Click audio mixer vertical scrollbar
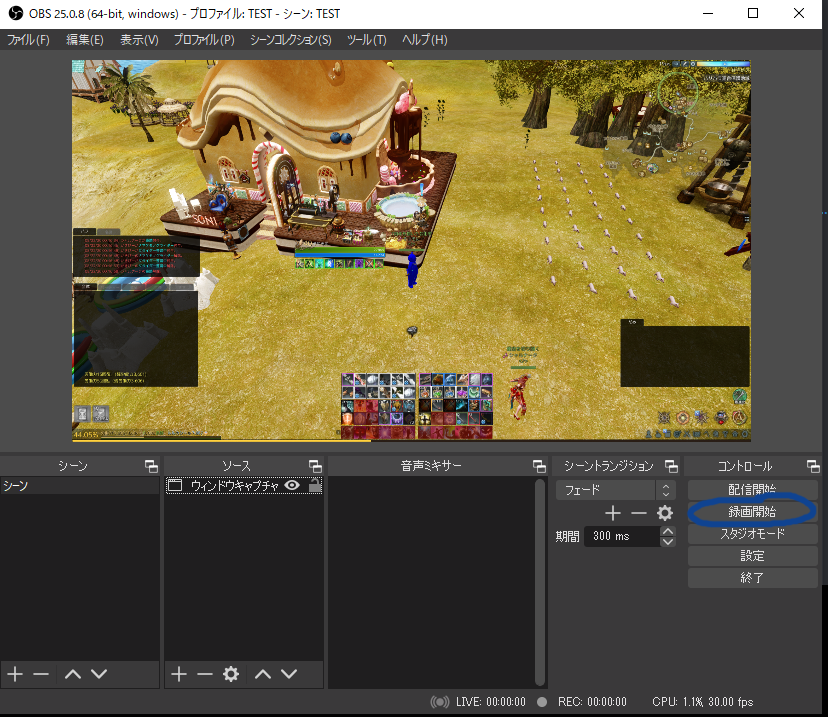The height and width of the screenshot is (717, 828). [x=539, y=582]
